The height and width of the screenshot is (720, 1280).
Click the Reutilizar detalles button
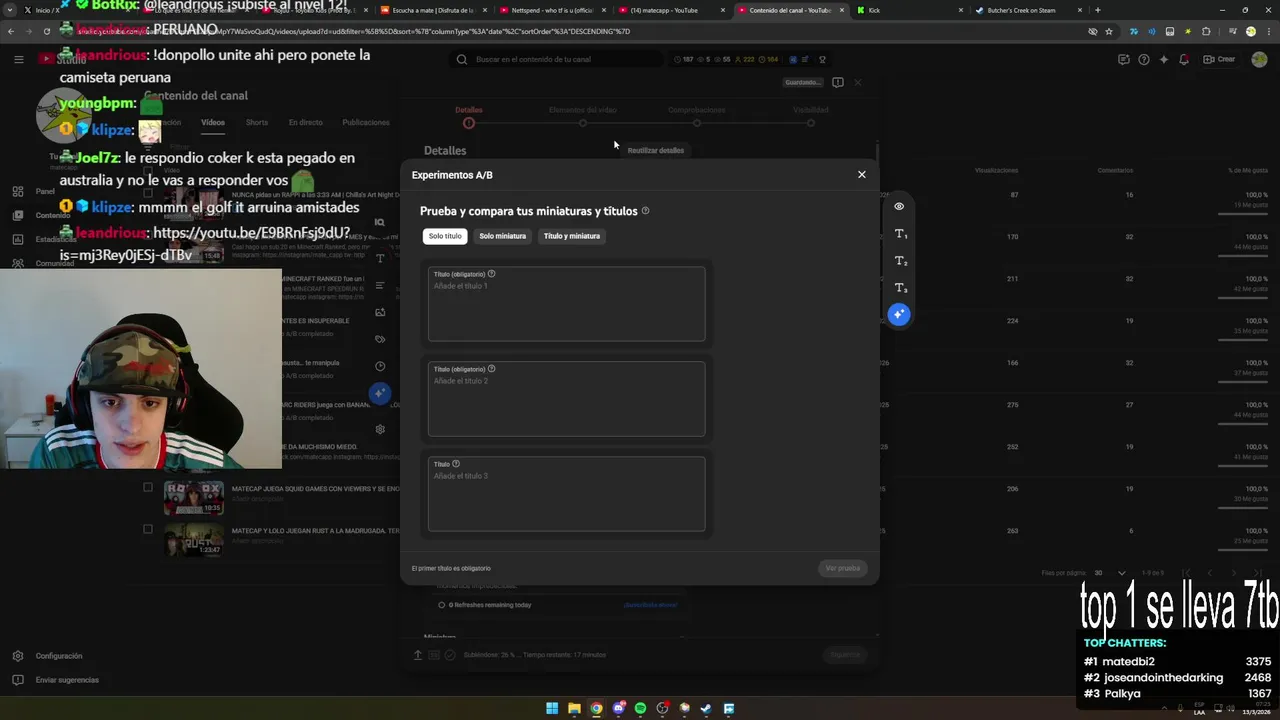(x=656, y=150)
